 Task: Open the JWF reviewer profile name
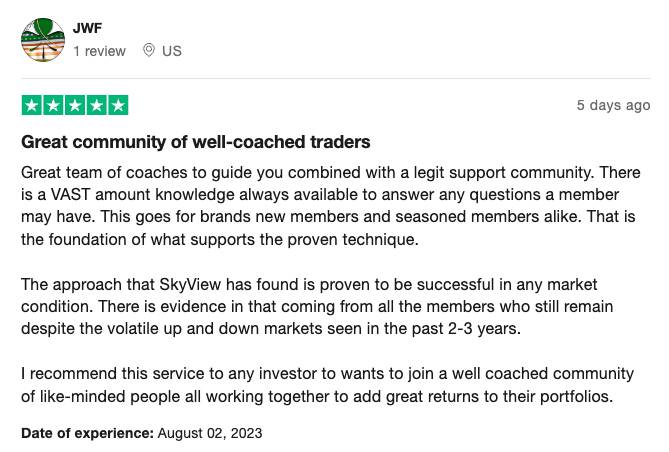pyautogui.click(x=87, y=28)
